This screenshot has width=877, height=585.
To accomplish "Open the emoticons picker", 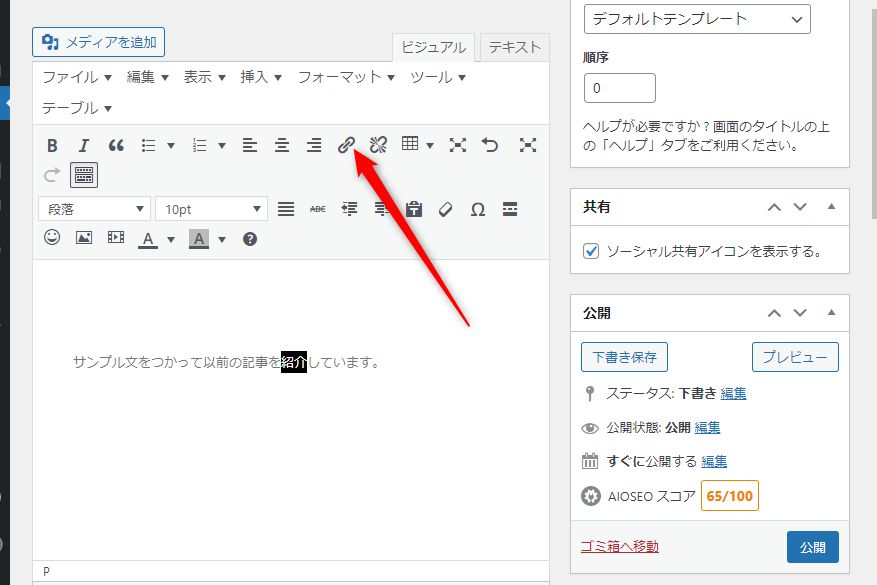I will (x=51, y=238).
